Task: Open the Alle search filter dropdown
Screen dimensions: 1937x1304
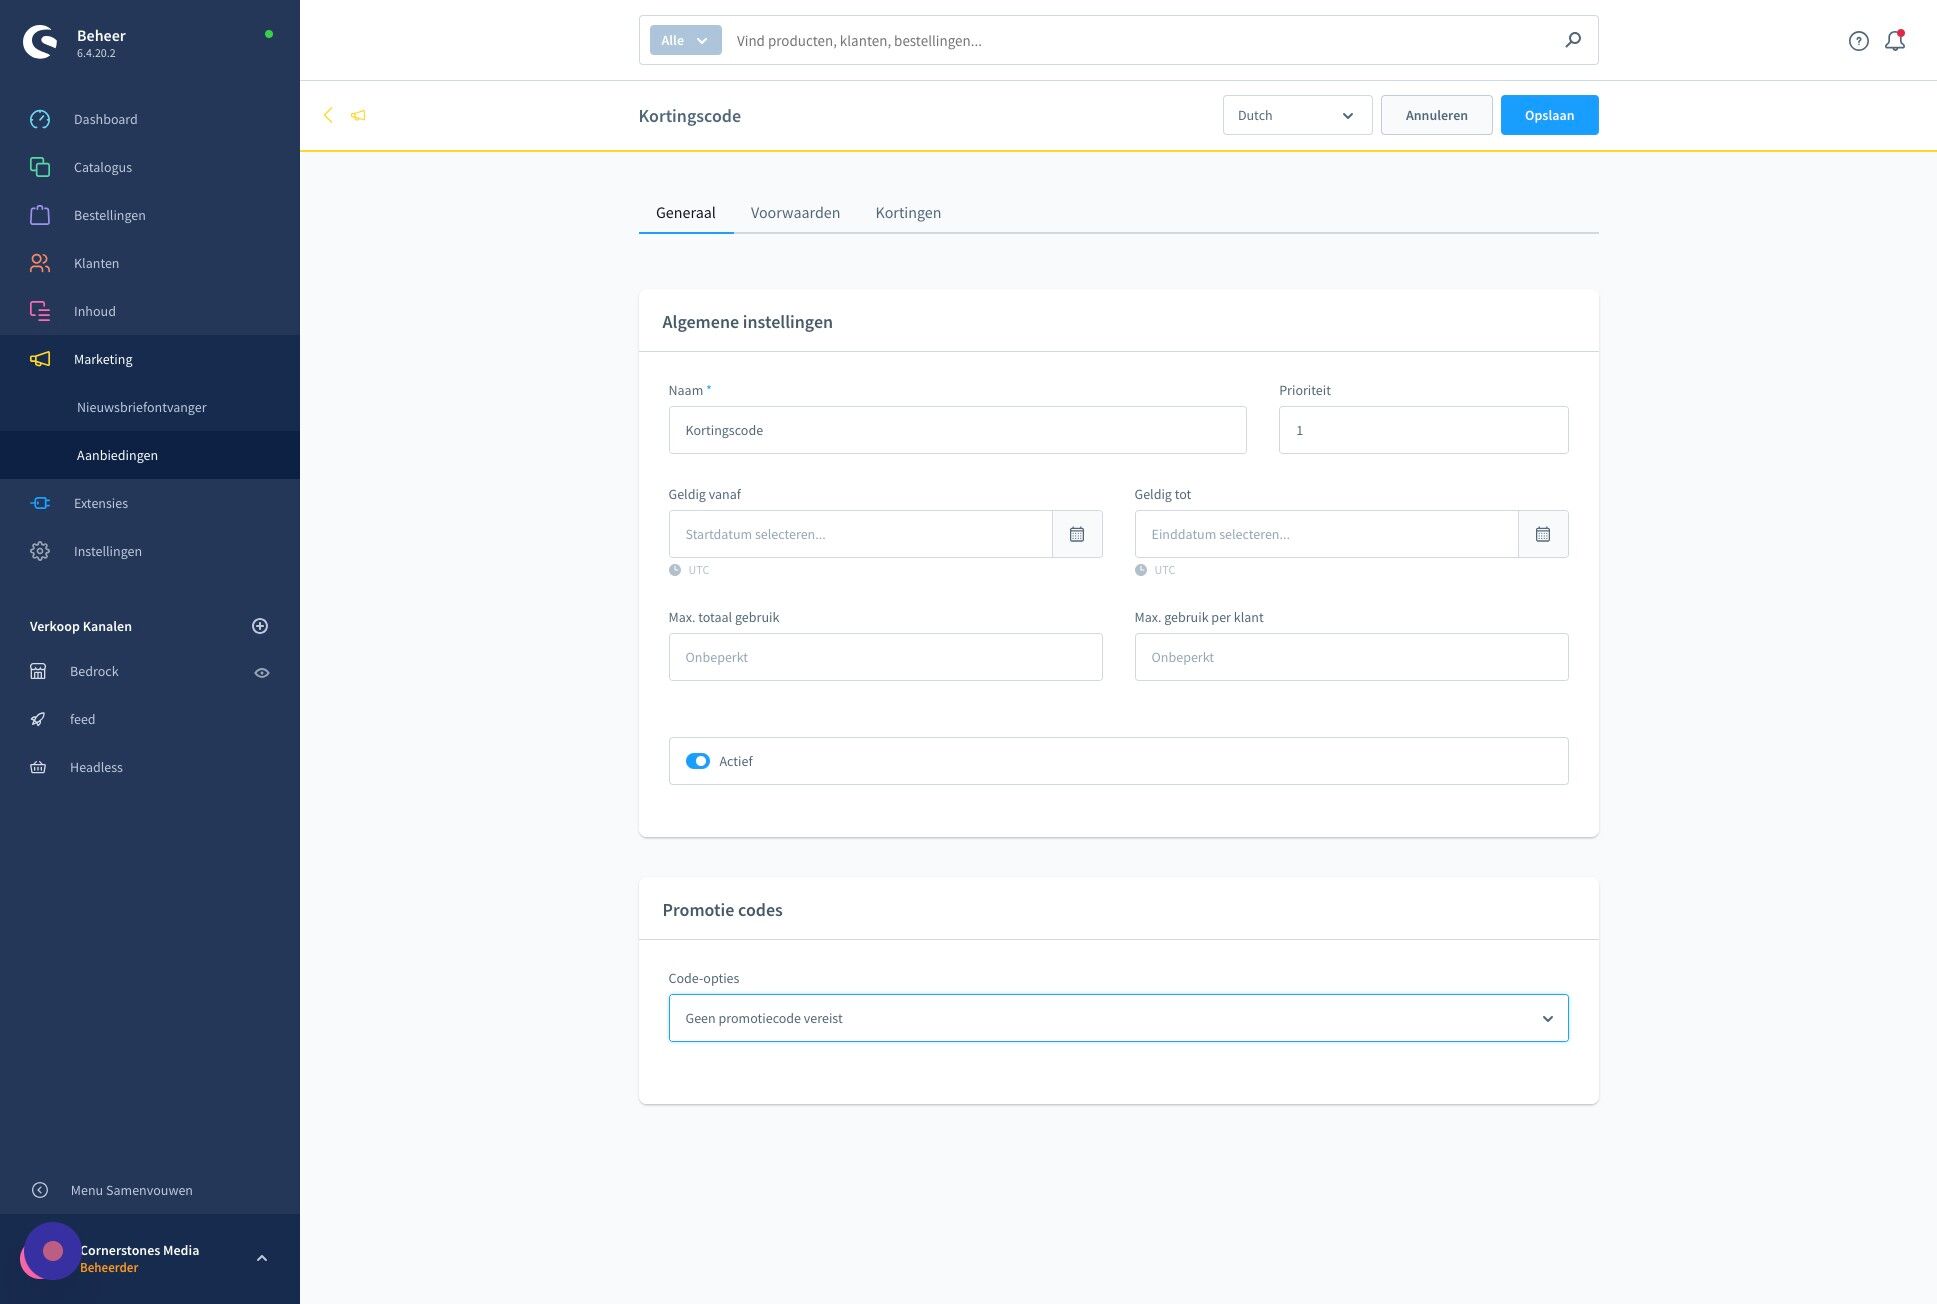Action: (685, 40)
